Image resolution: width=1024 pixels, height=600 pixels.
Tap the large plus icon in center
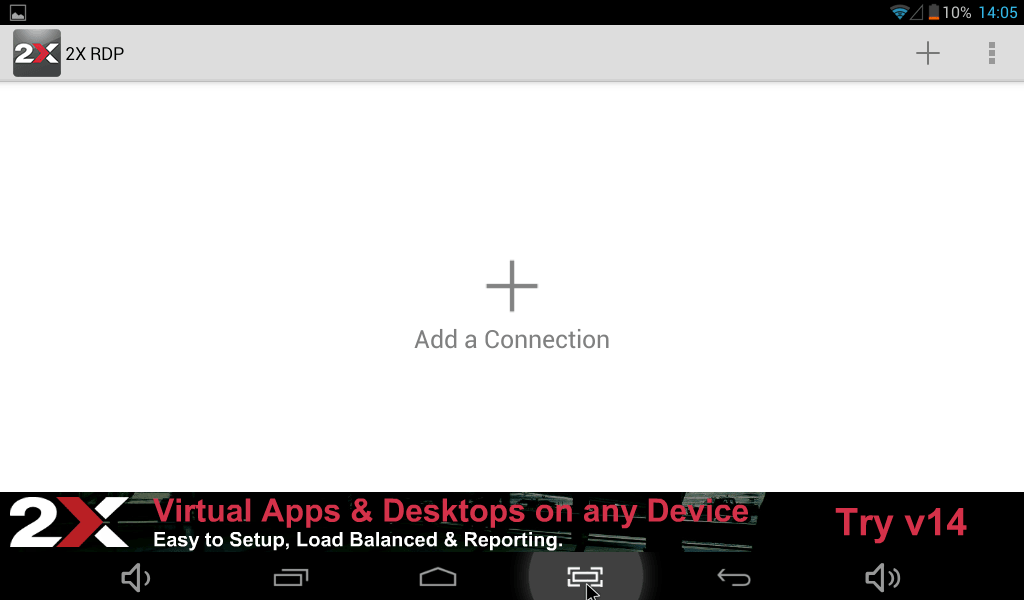tap(512, 286)
